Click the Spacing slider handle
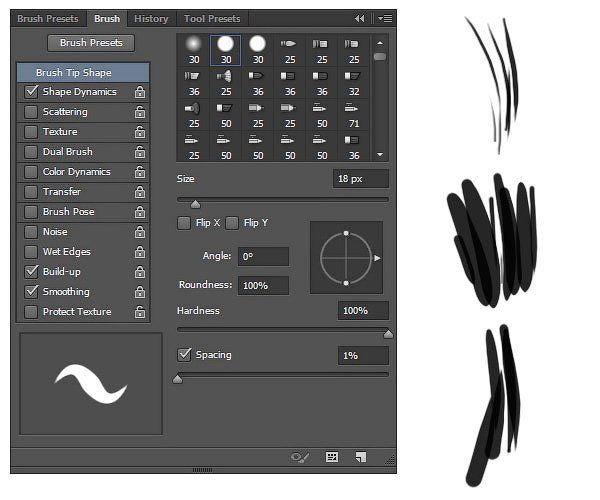600x500 pixels. pyautogui.click(x=178, y=379)
